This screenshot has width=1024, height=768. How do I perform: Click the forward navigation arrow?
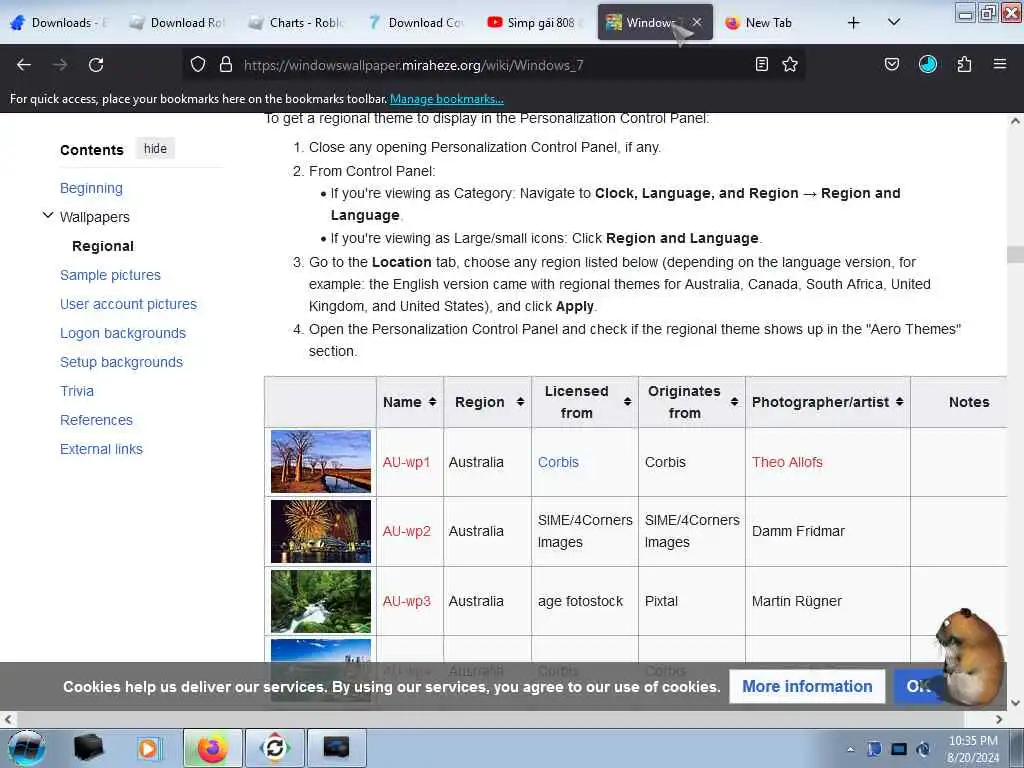[x=60, y=65]
